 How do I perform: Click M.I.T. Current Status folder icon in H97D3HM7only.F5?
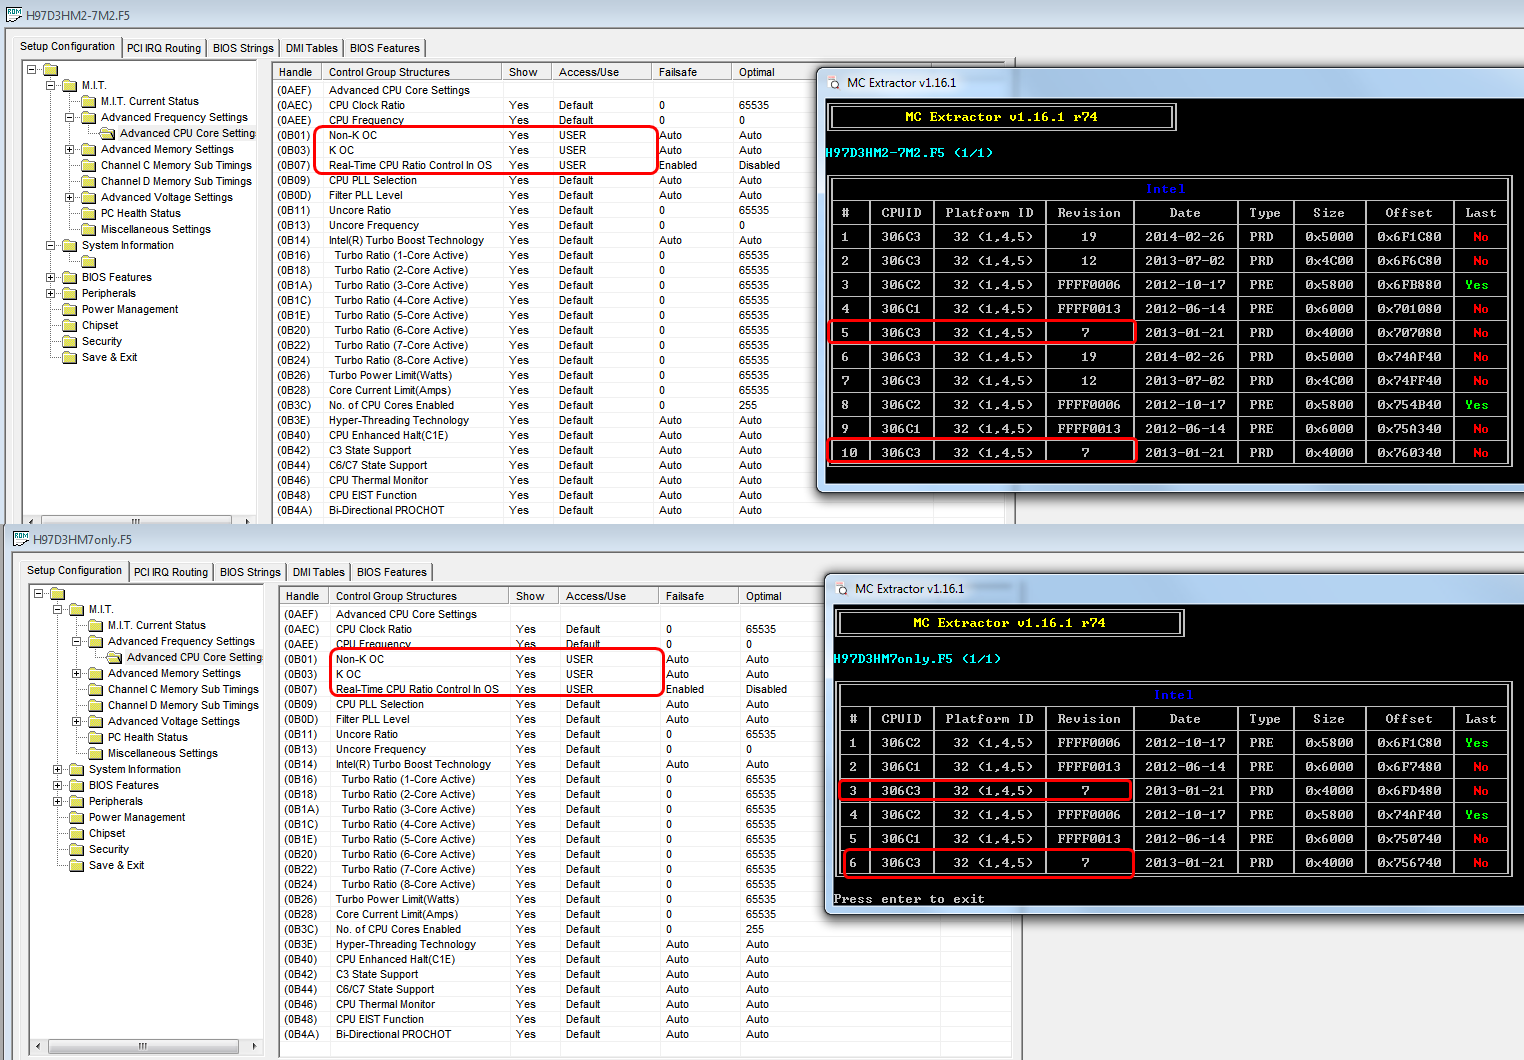click(96, 625)
